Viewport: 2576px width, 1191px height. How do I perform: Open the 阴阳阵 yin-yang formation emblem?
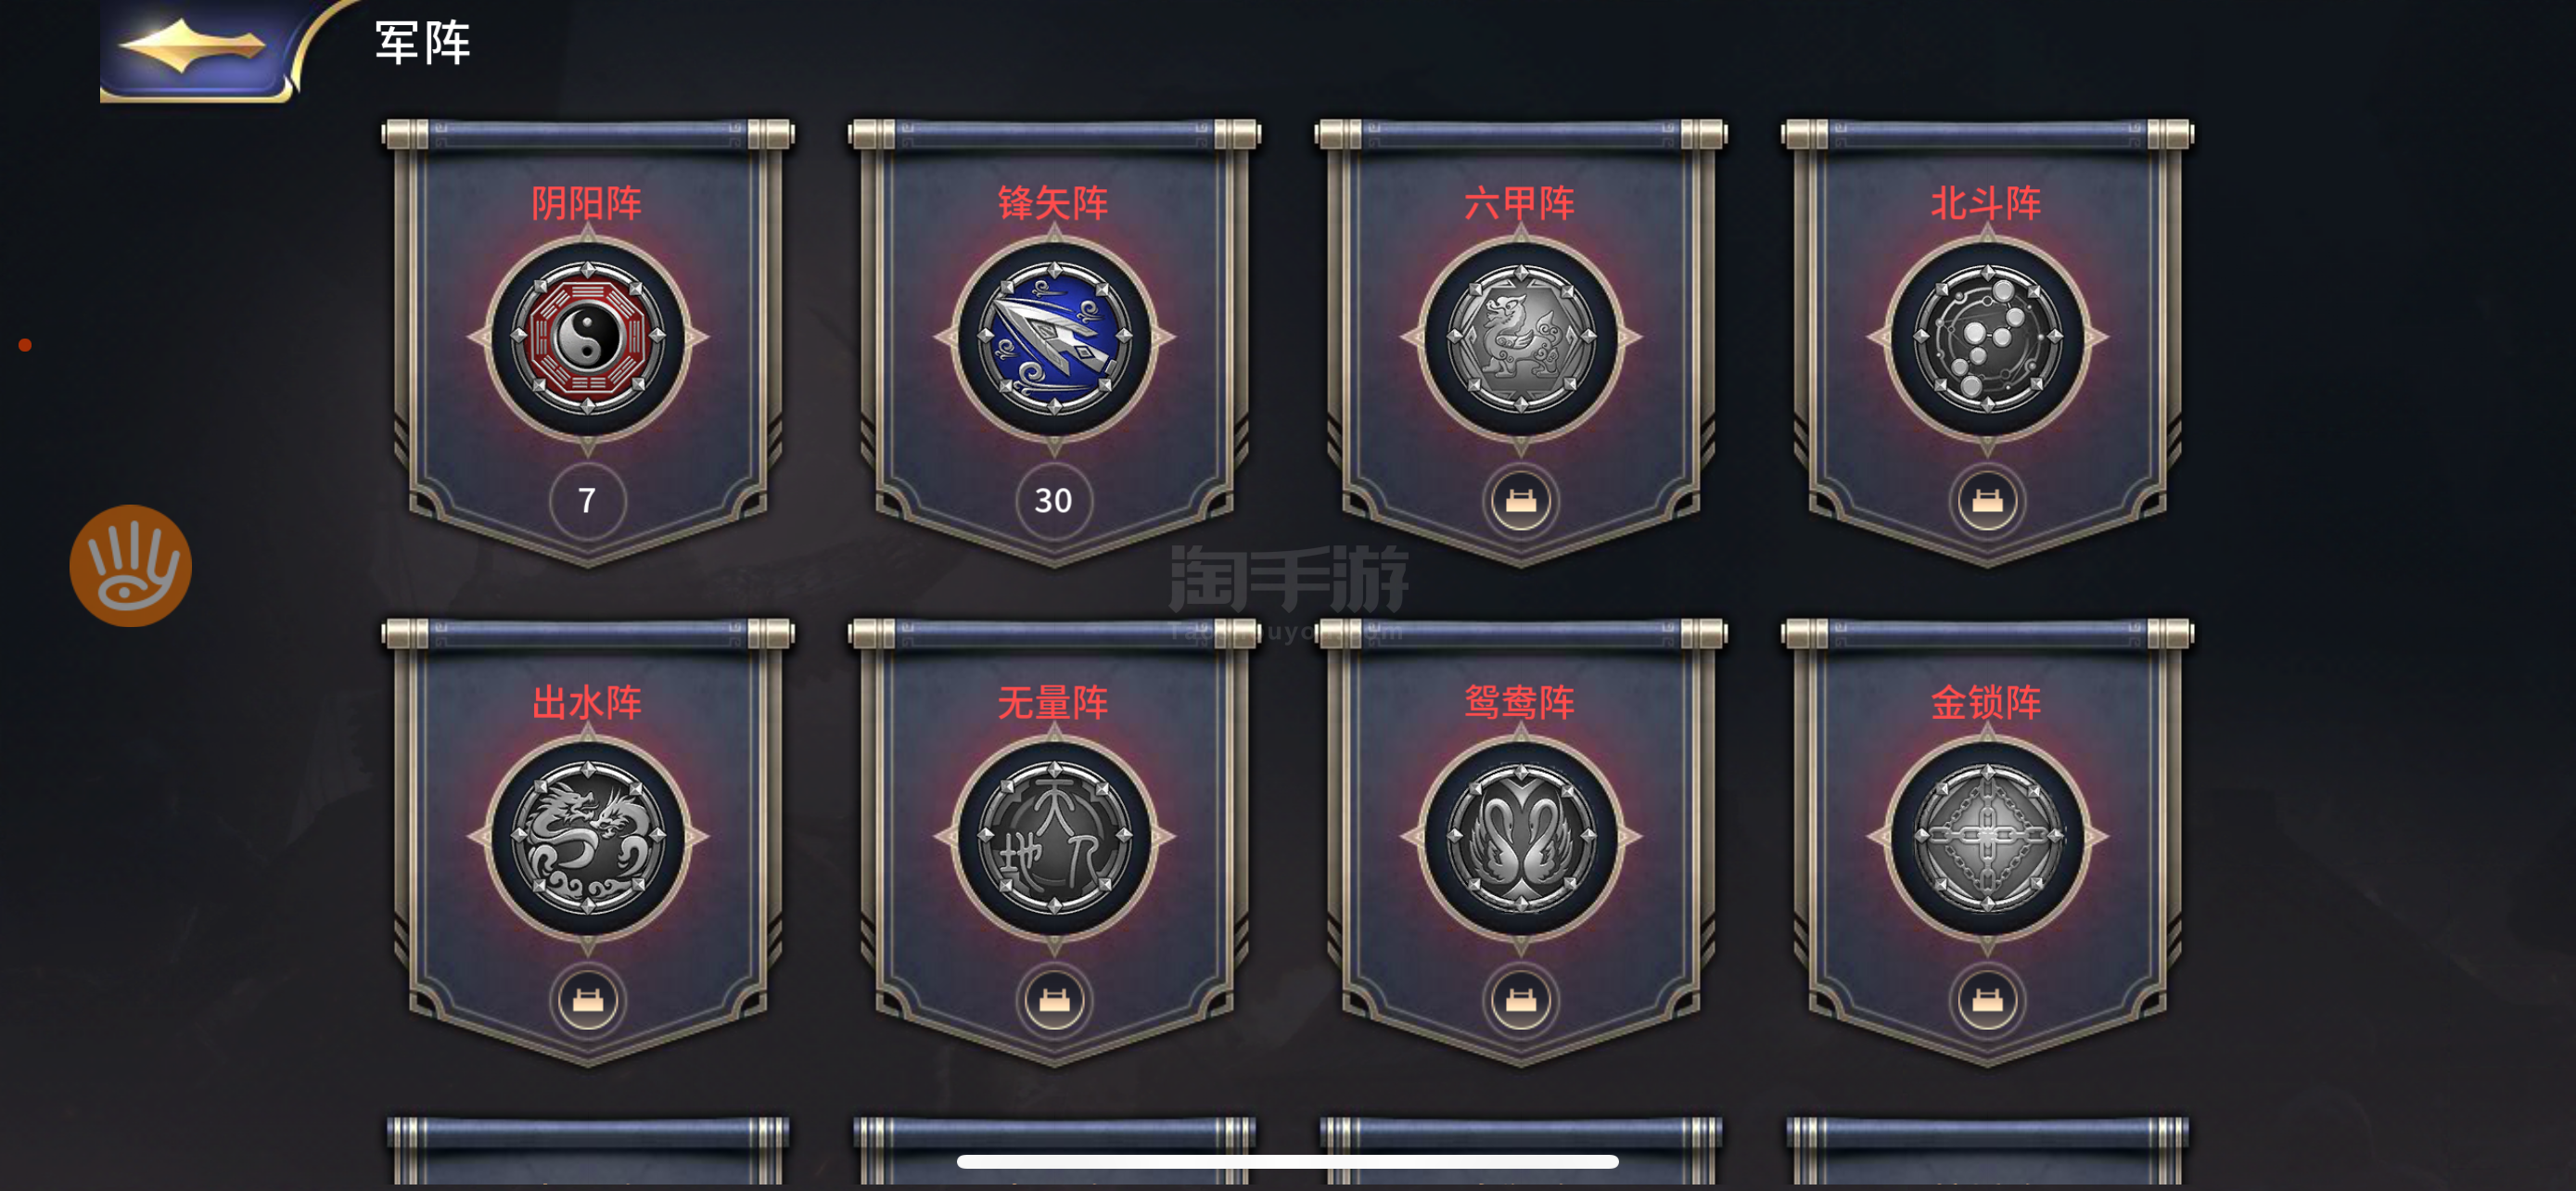pyautogui.click(x=588, y=336)
